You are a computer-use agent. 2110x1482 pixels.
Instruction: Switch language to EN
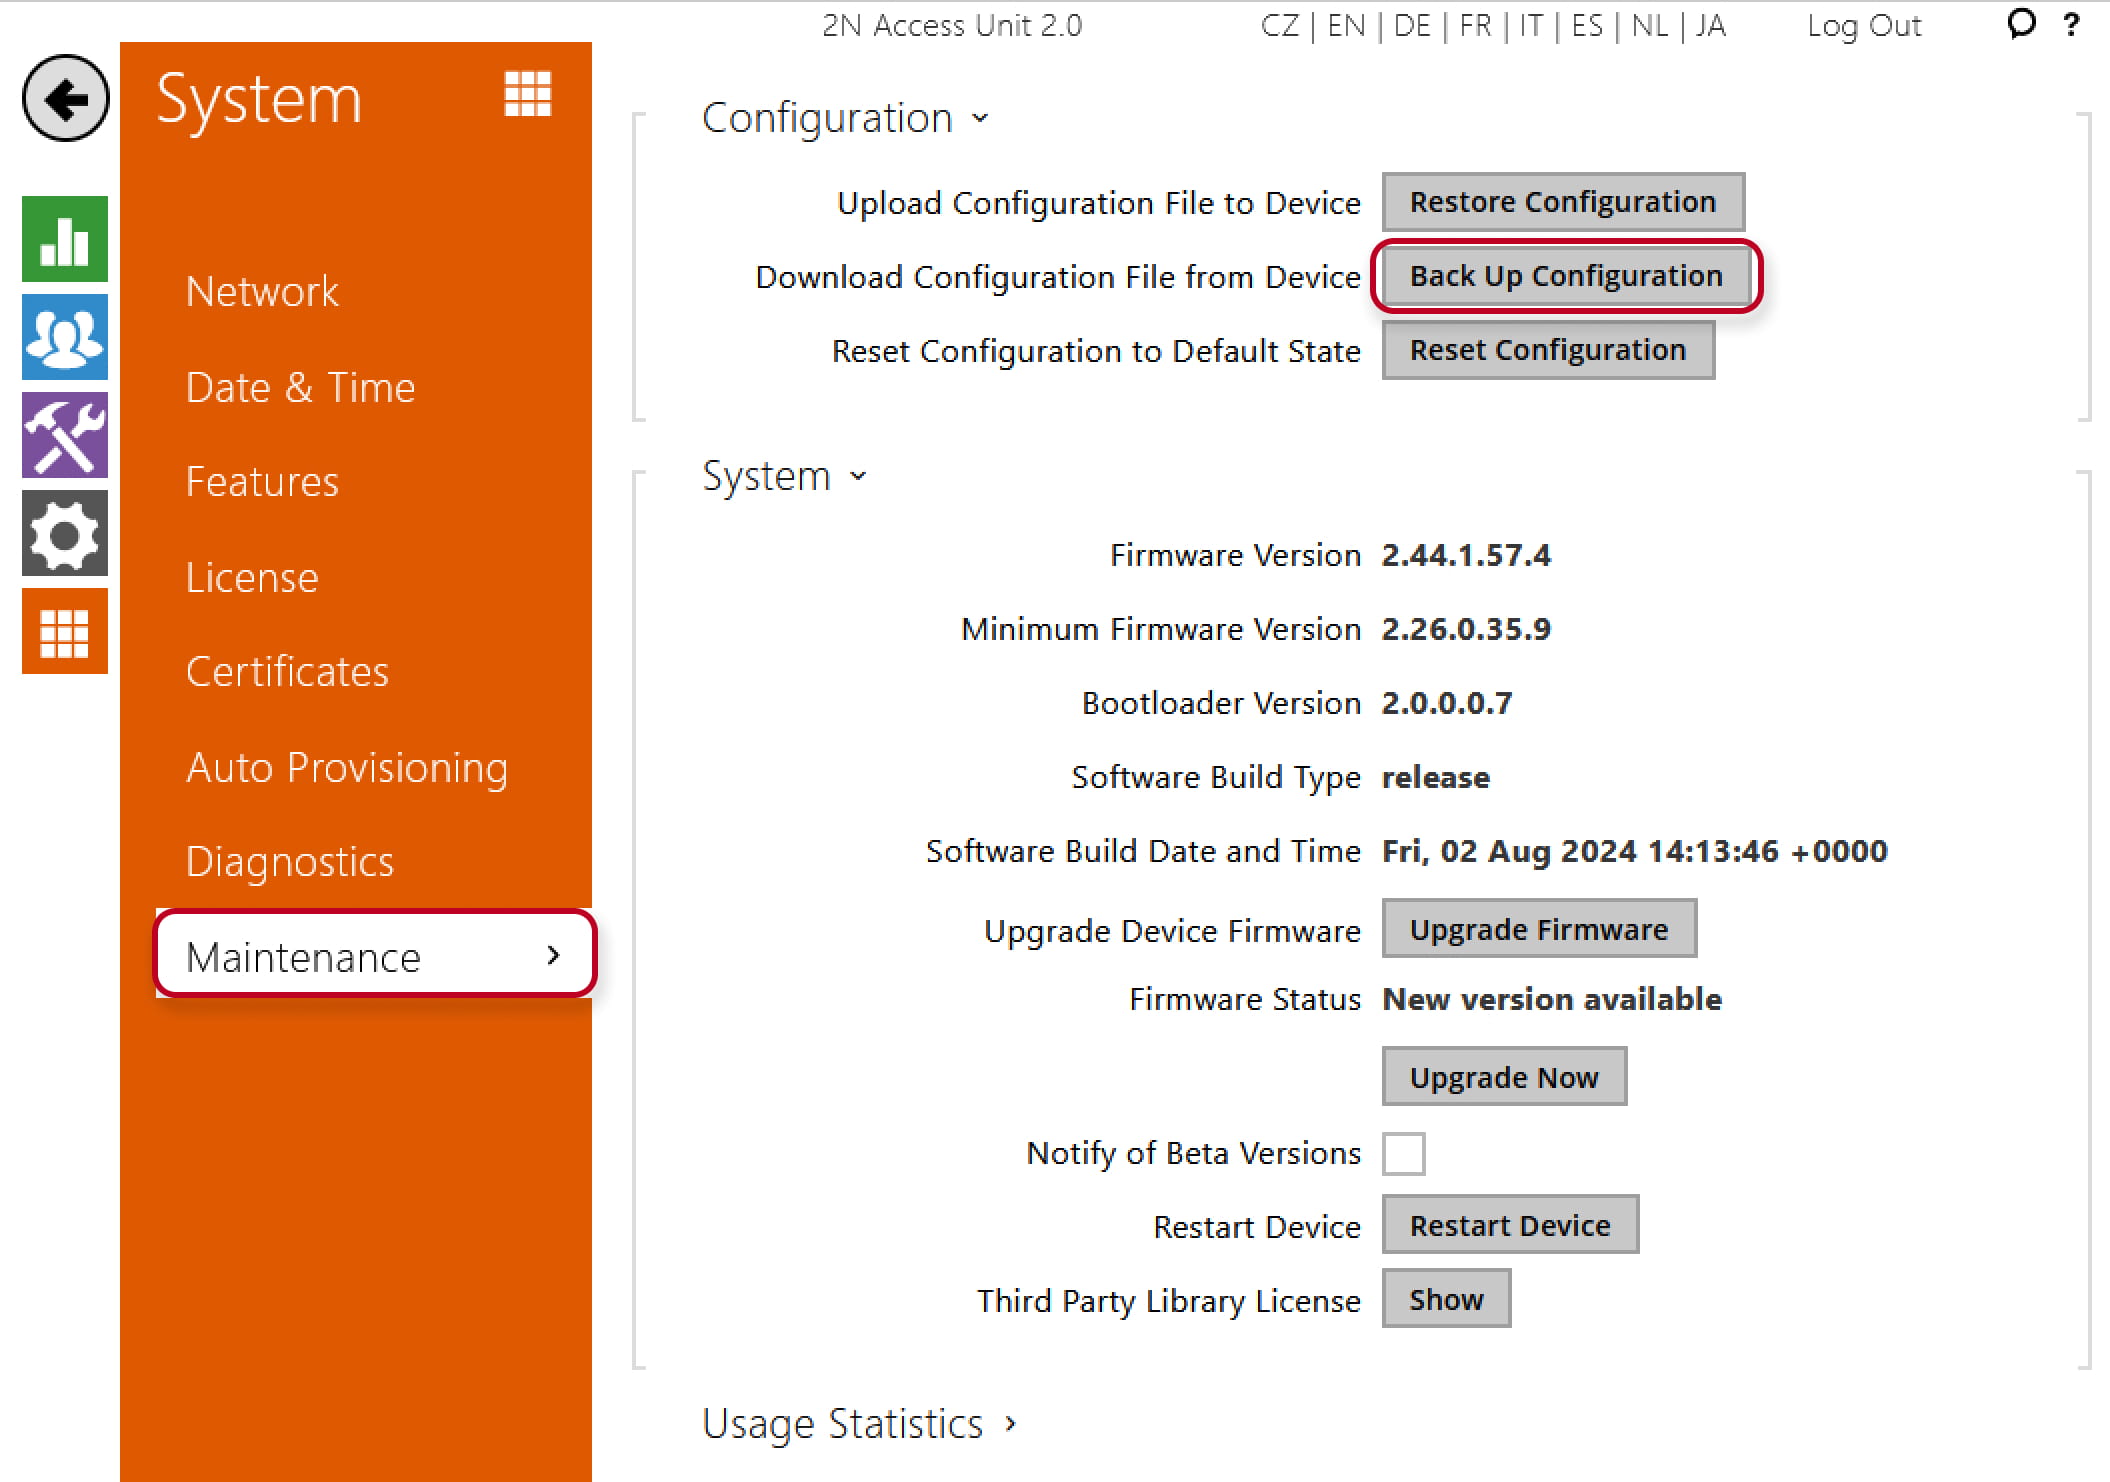tap(1346, 25)
